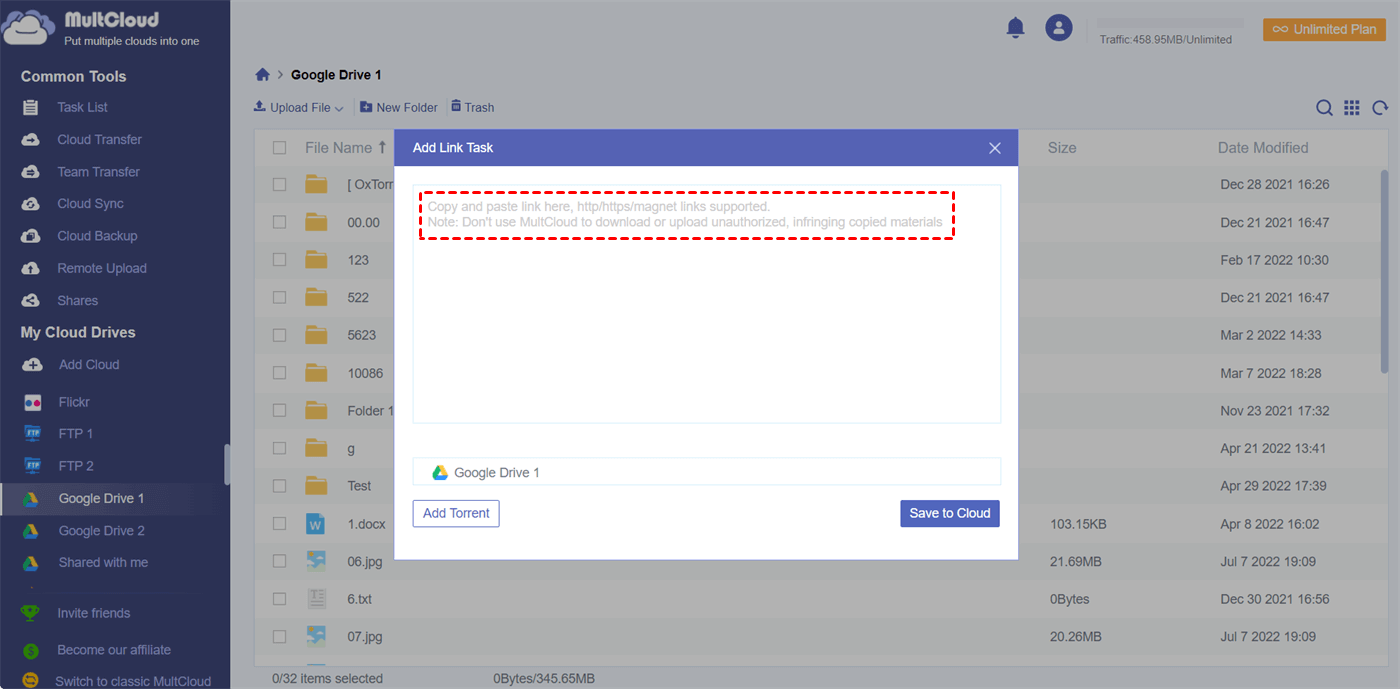1400x689 pixels.
Task: Check the box for folder 522
Action: pyautogui.click(x=280, y=297)
